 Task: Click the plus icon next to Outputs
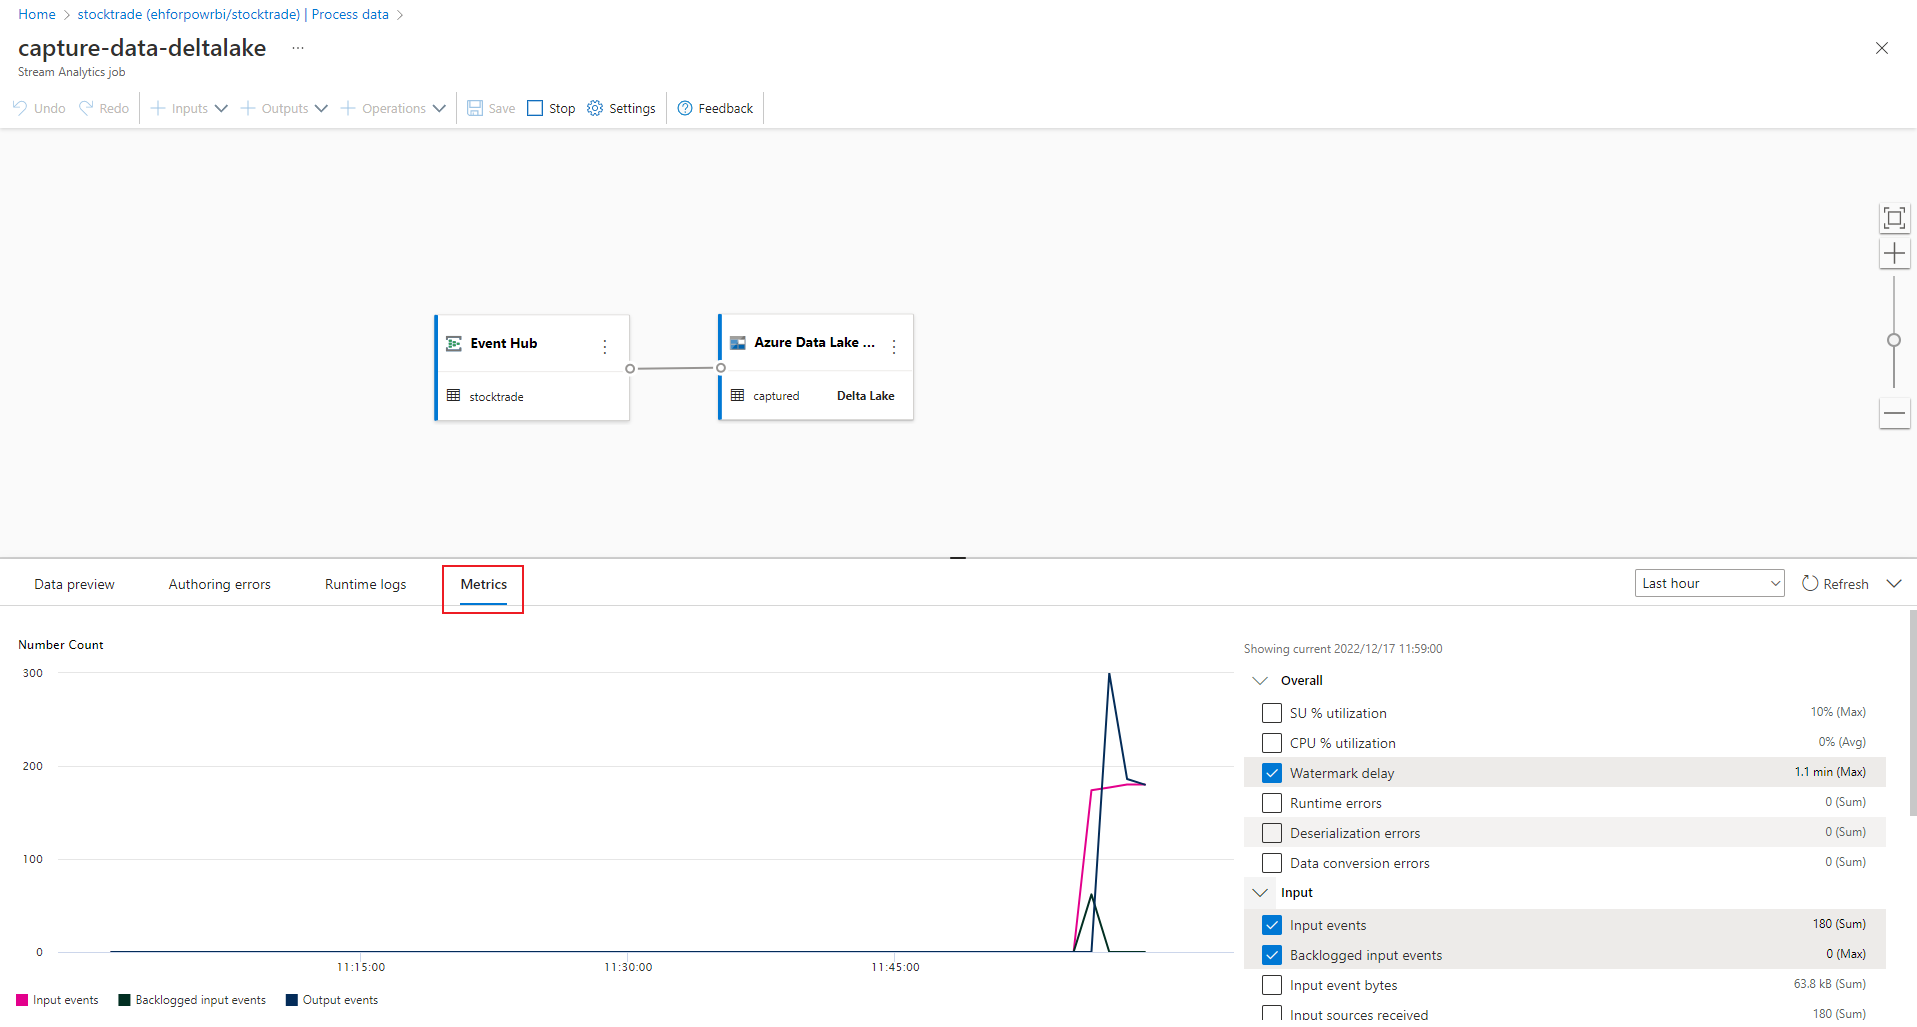point(248,108)
